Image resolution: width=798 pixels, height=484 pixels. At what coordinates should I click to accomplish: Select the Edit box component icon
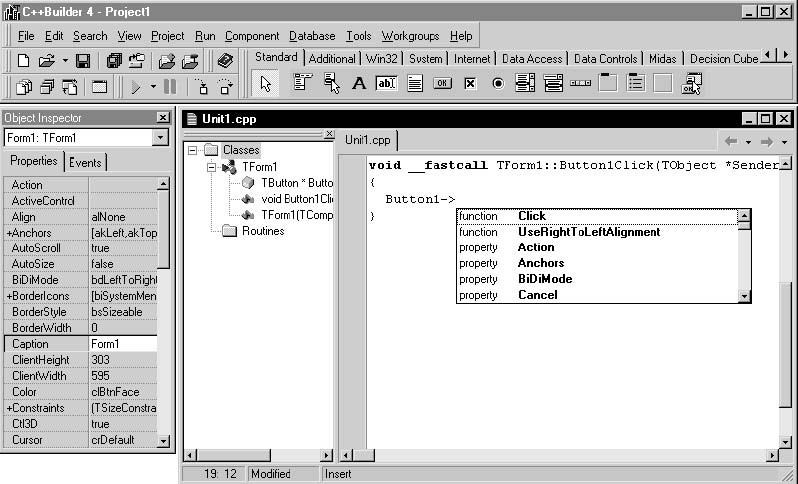coord(386,83)
